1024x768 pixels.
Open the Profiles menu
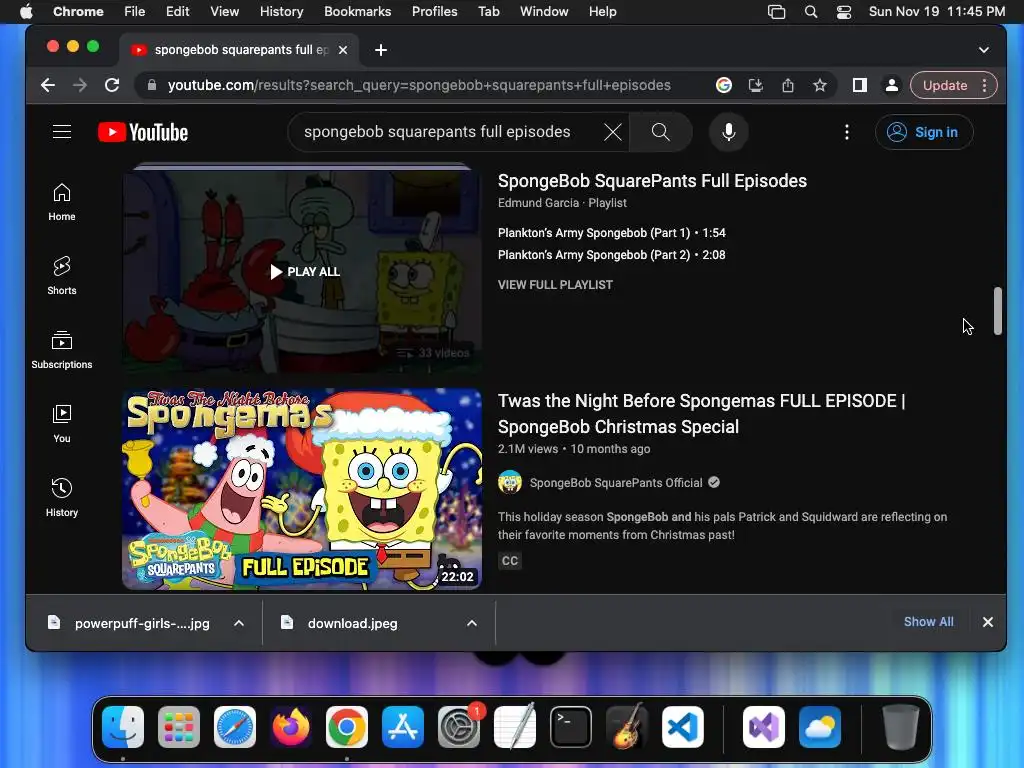pos(434,11)
